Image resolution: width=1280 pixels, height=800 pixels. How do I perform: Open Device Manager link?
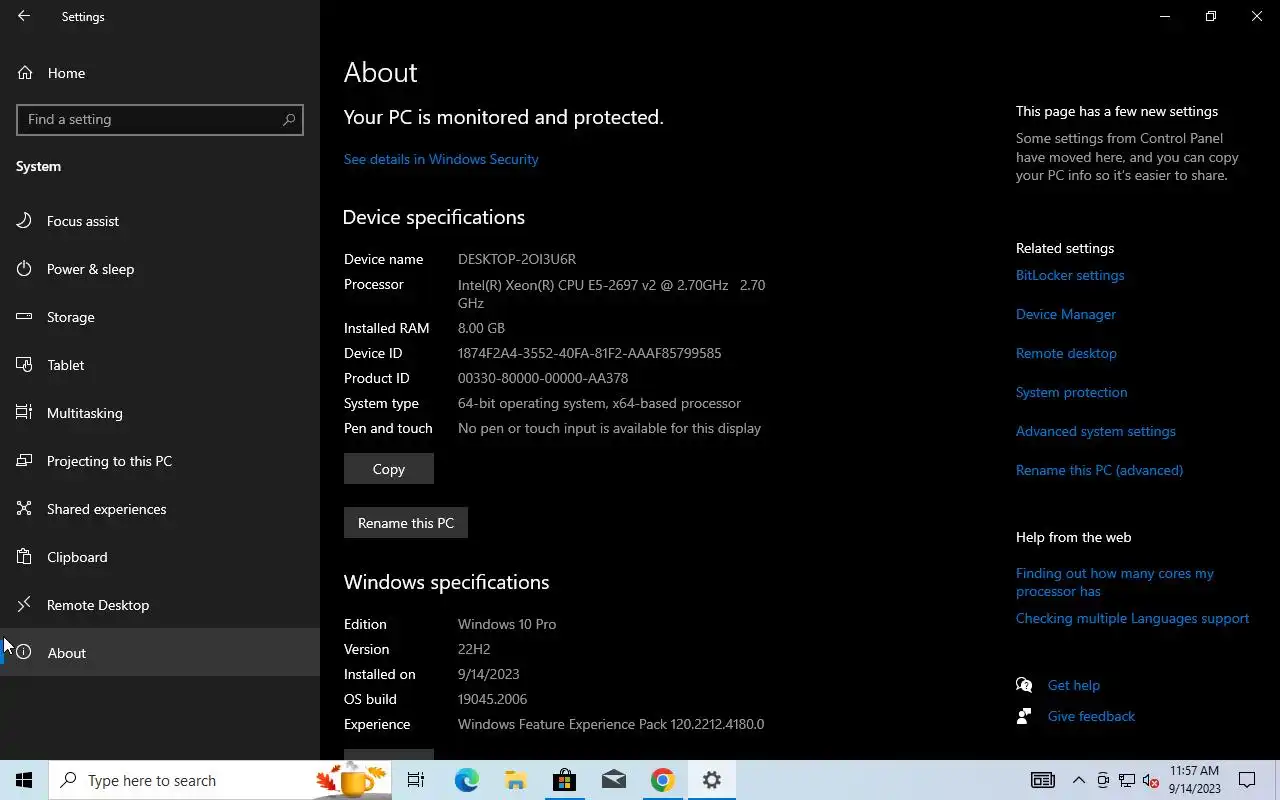click(x=1066, y=314)
